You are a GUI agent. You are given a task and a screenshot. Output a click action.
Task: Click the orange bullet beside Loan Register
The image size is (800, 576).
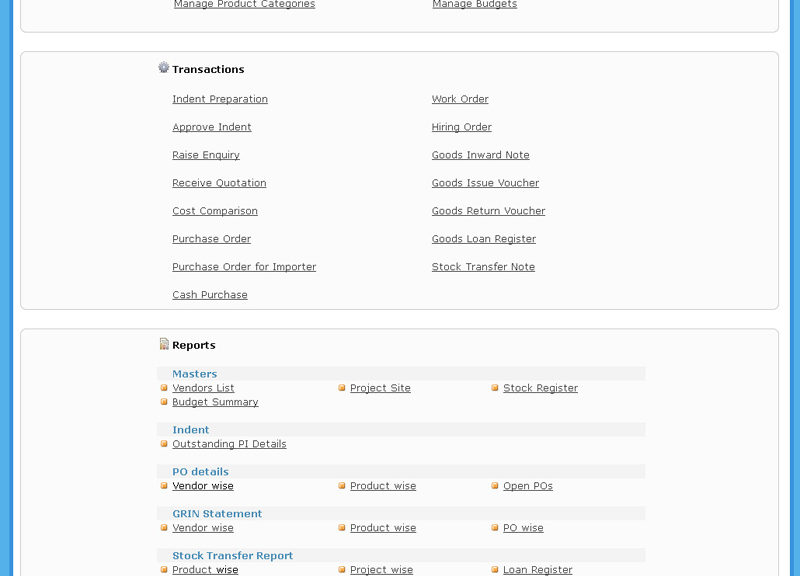pyautogui.click(x=494, y=569)
